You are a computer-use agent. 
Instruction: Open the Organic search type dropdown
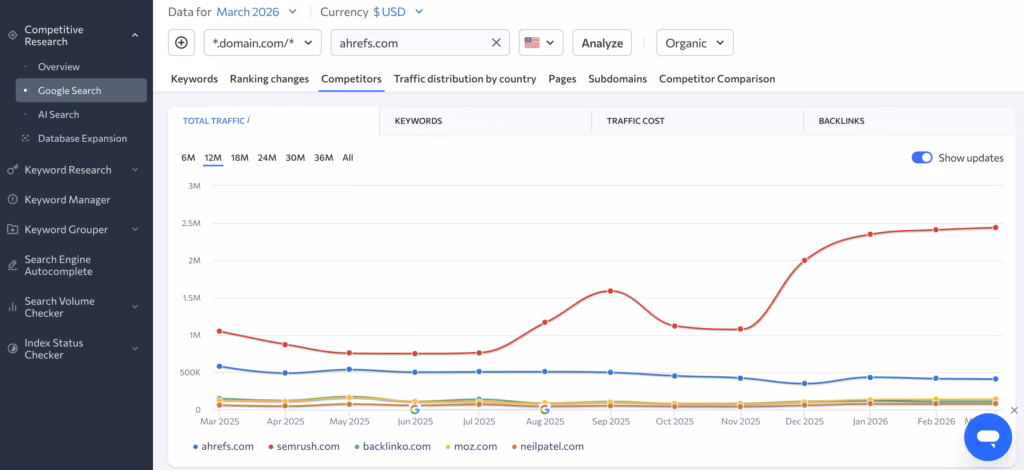click(x=695, y=42)
